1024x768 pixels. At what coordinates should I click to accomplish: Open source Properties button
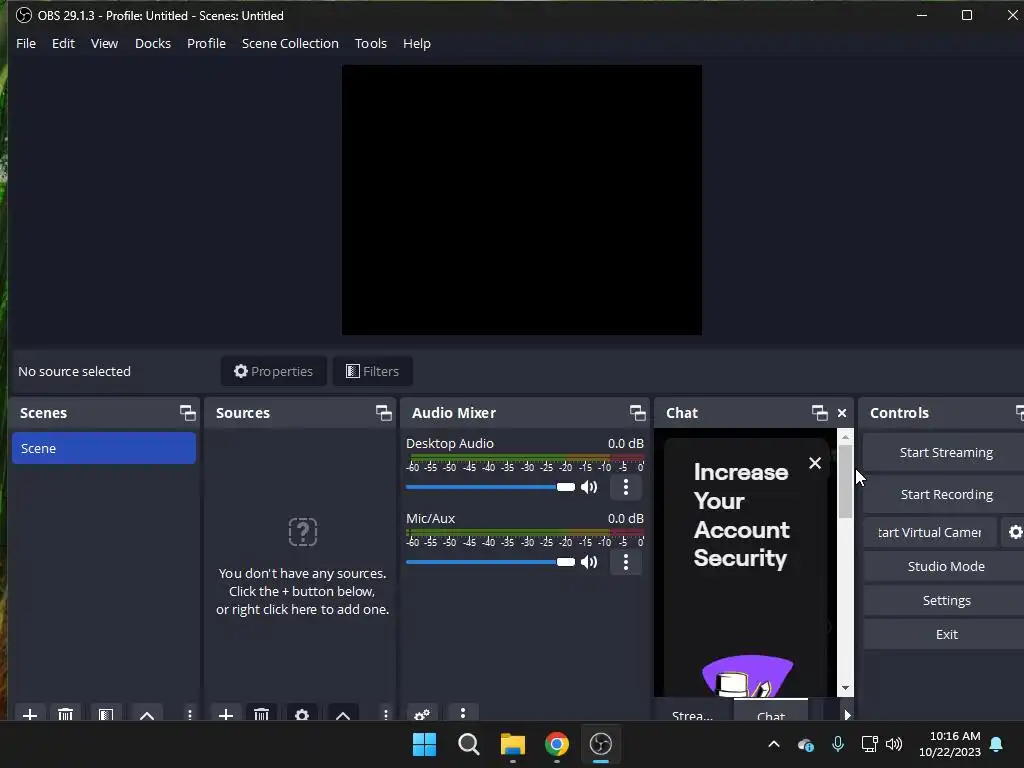click(x=274, y=371)
